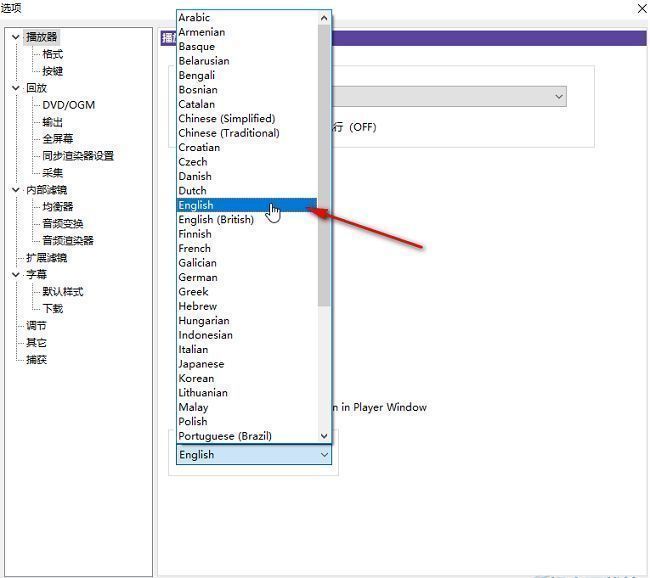Screen dimensions: 650x578
Task: Close the 选项 dialog window
Action: 641,8
